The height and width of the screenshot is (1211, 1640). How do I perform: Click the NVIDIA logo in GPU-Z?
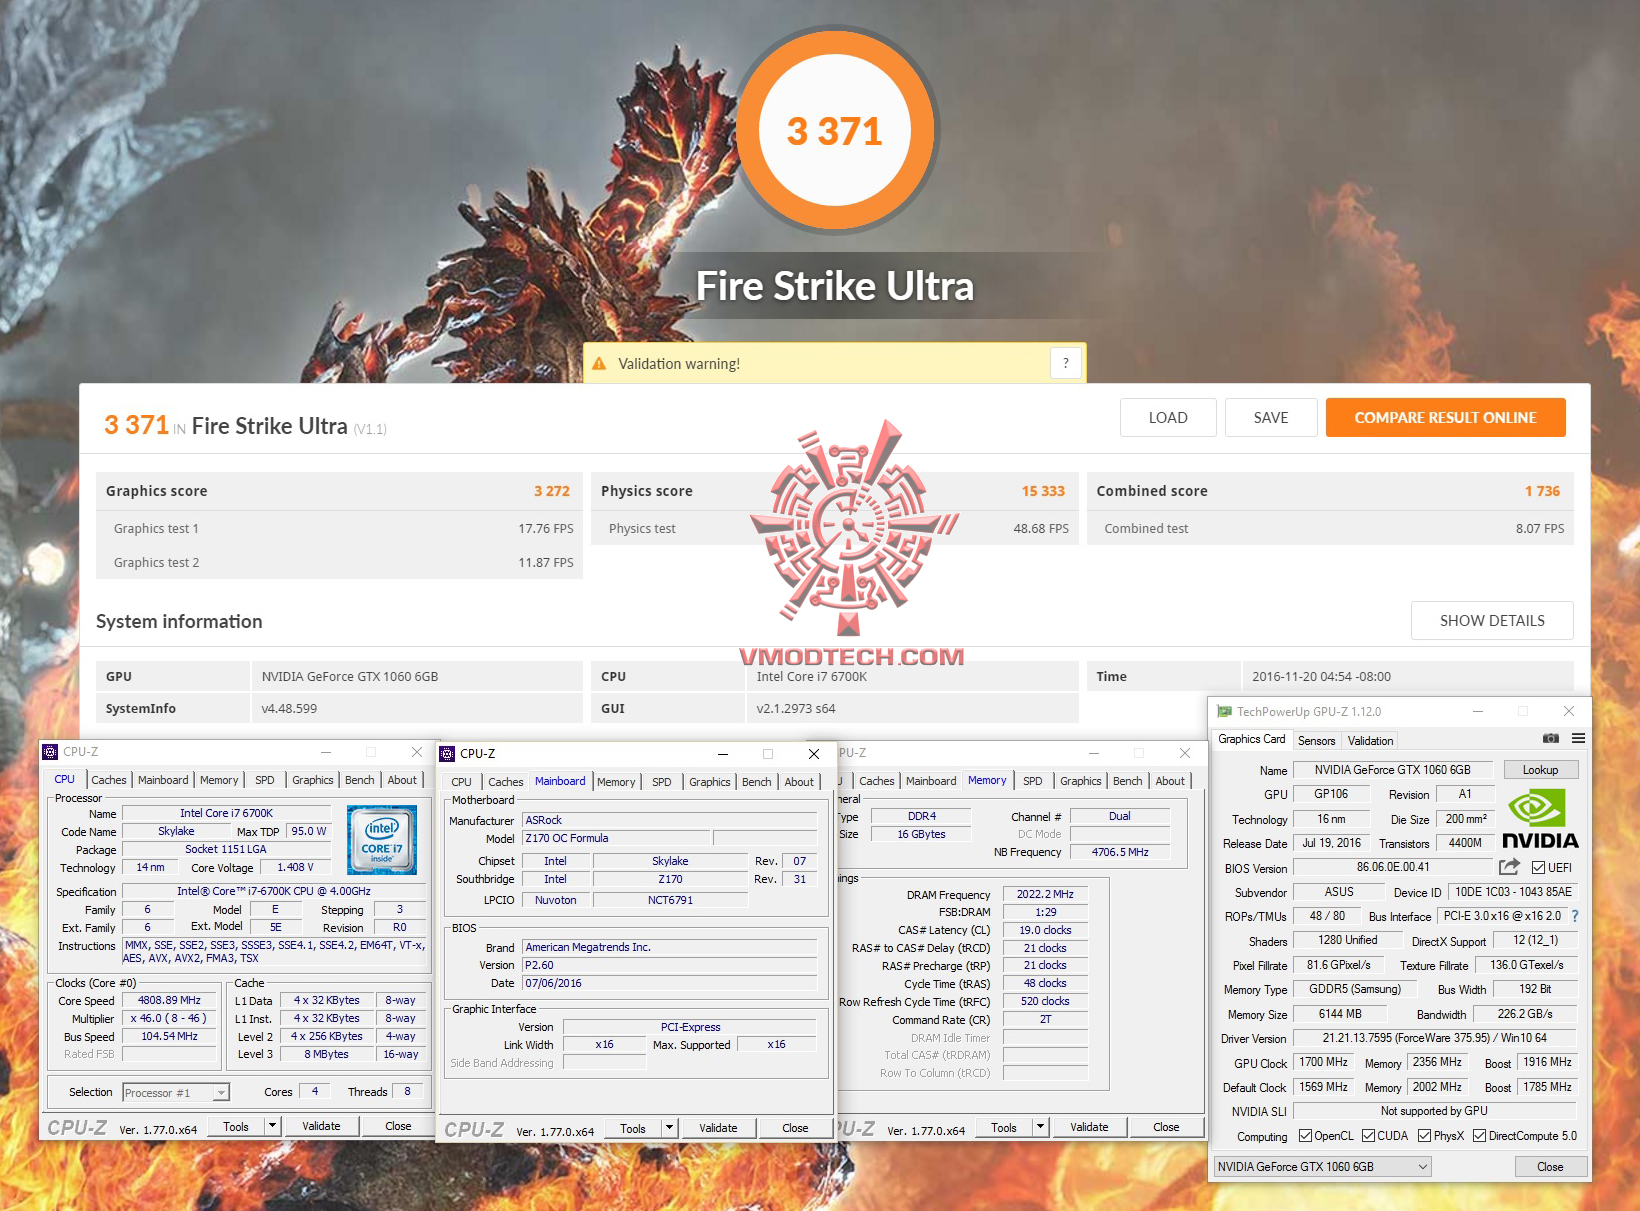pos(1540,820)
